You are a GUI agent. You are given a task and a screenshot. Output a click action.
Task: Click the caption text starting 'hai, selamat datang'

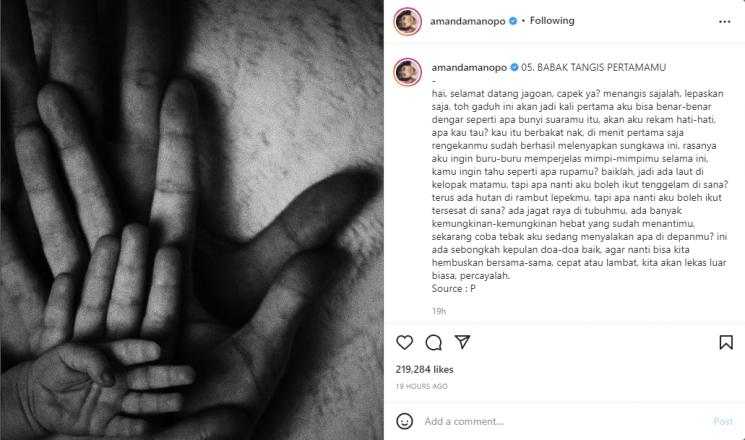click(x=580, y=184)
